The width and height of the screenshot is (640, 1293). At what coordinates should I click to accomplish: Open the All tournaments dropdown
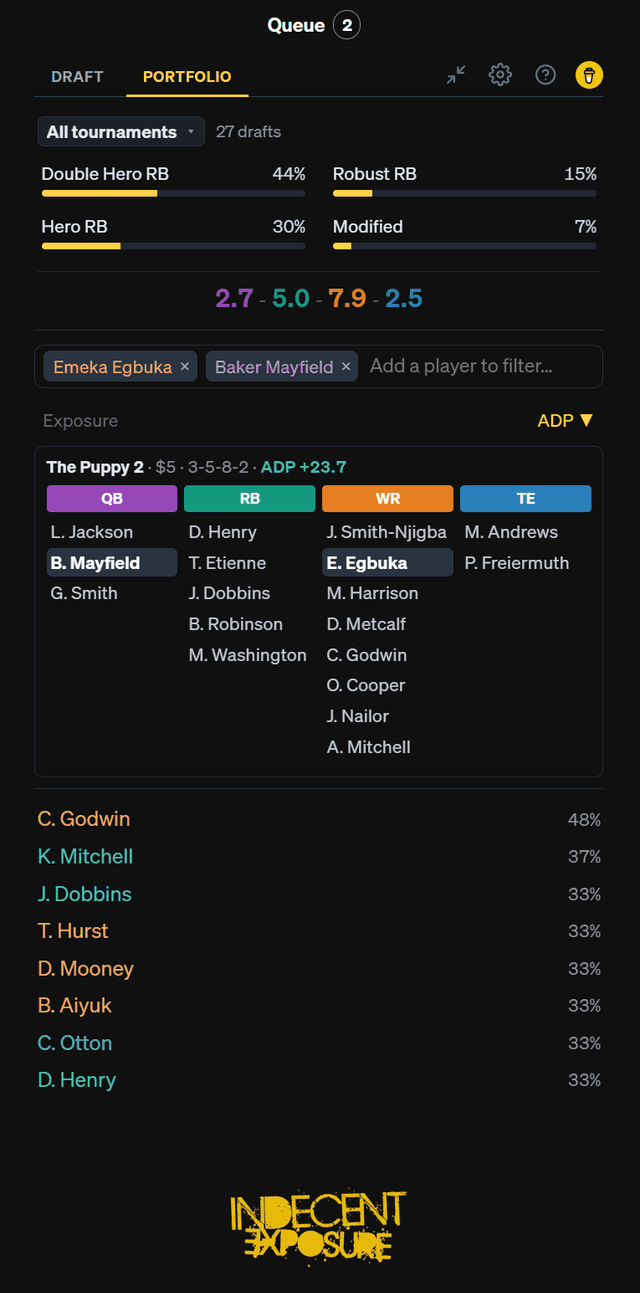point(121,132)
